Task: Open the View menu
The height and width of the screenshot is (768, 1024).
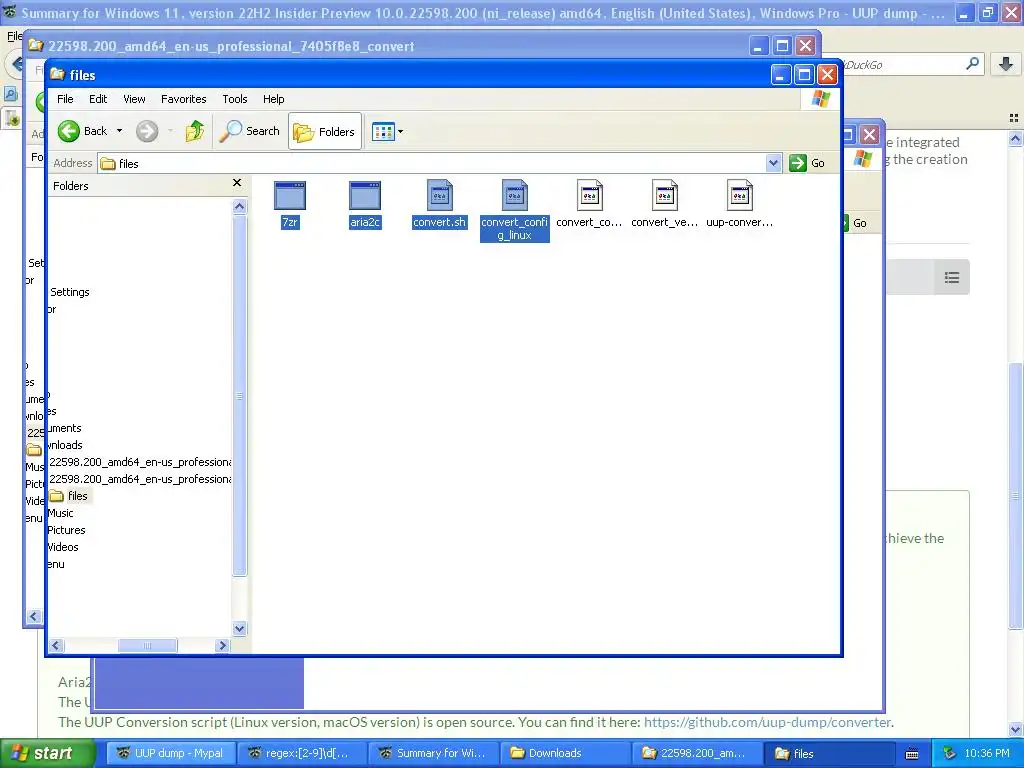Action: point(135,99)
